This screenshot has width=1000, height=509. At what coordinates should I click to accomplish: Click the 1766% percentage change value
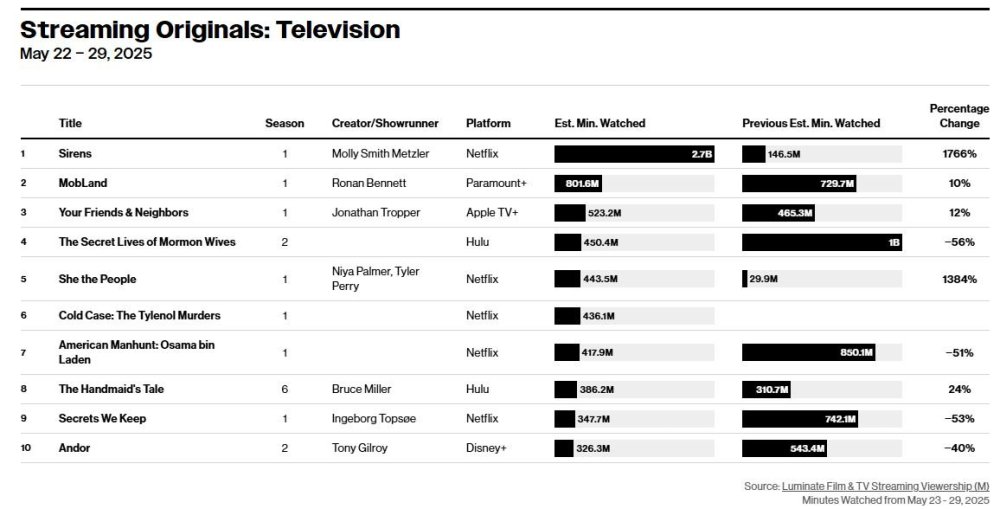coord(959,154)
